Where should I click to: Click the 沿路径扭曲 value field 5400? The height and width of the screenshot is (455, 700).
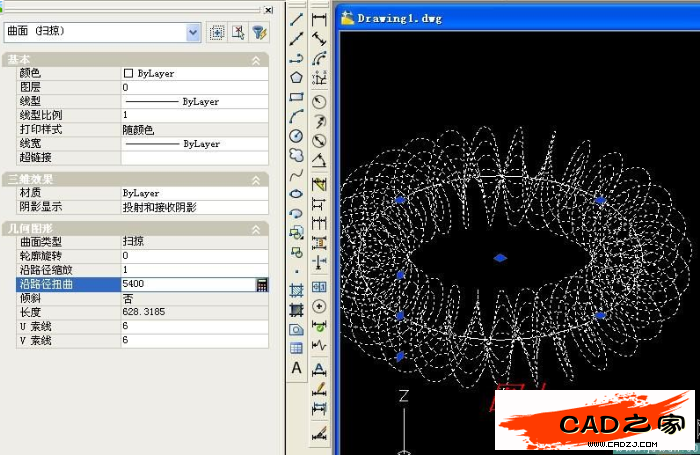(x=186, y=285)
